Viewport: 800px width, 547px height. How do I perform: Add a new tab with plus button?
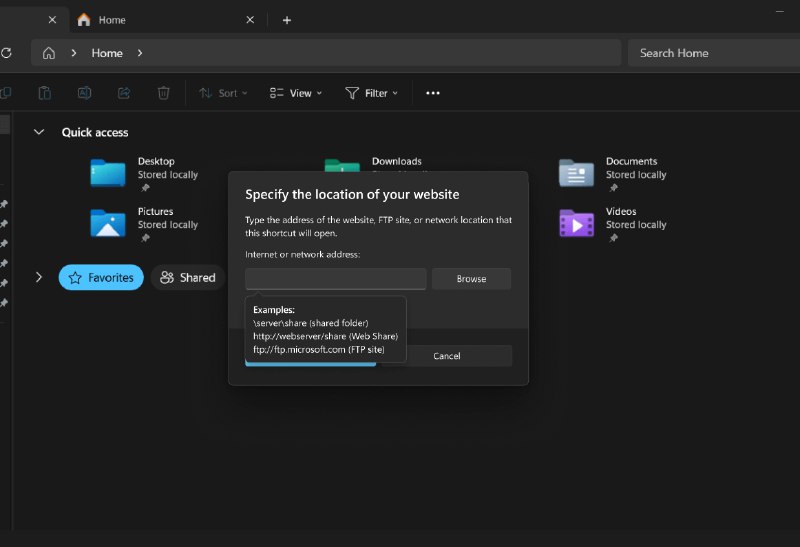(287, 20)
